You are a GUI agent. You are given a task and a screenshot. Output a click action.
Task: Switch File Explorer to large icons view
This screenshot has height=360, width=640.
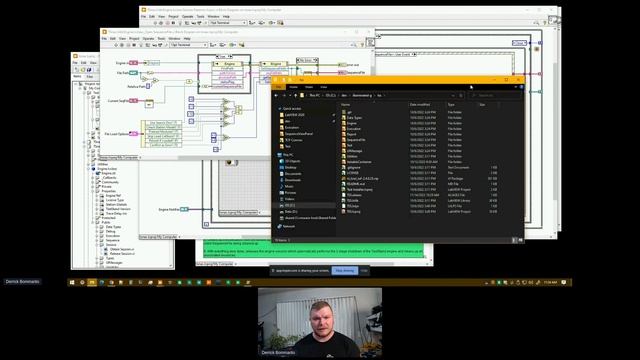(520, 240)
